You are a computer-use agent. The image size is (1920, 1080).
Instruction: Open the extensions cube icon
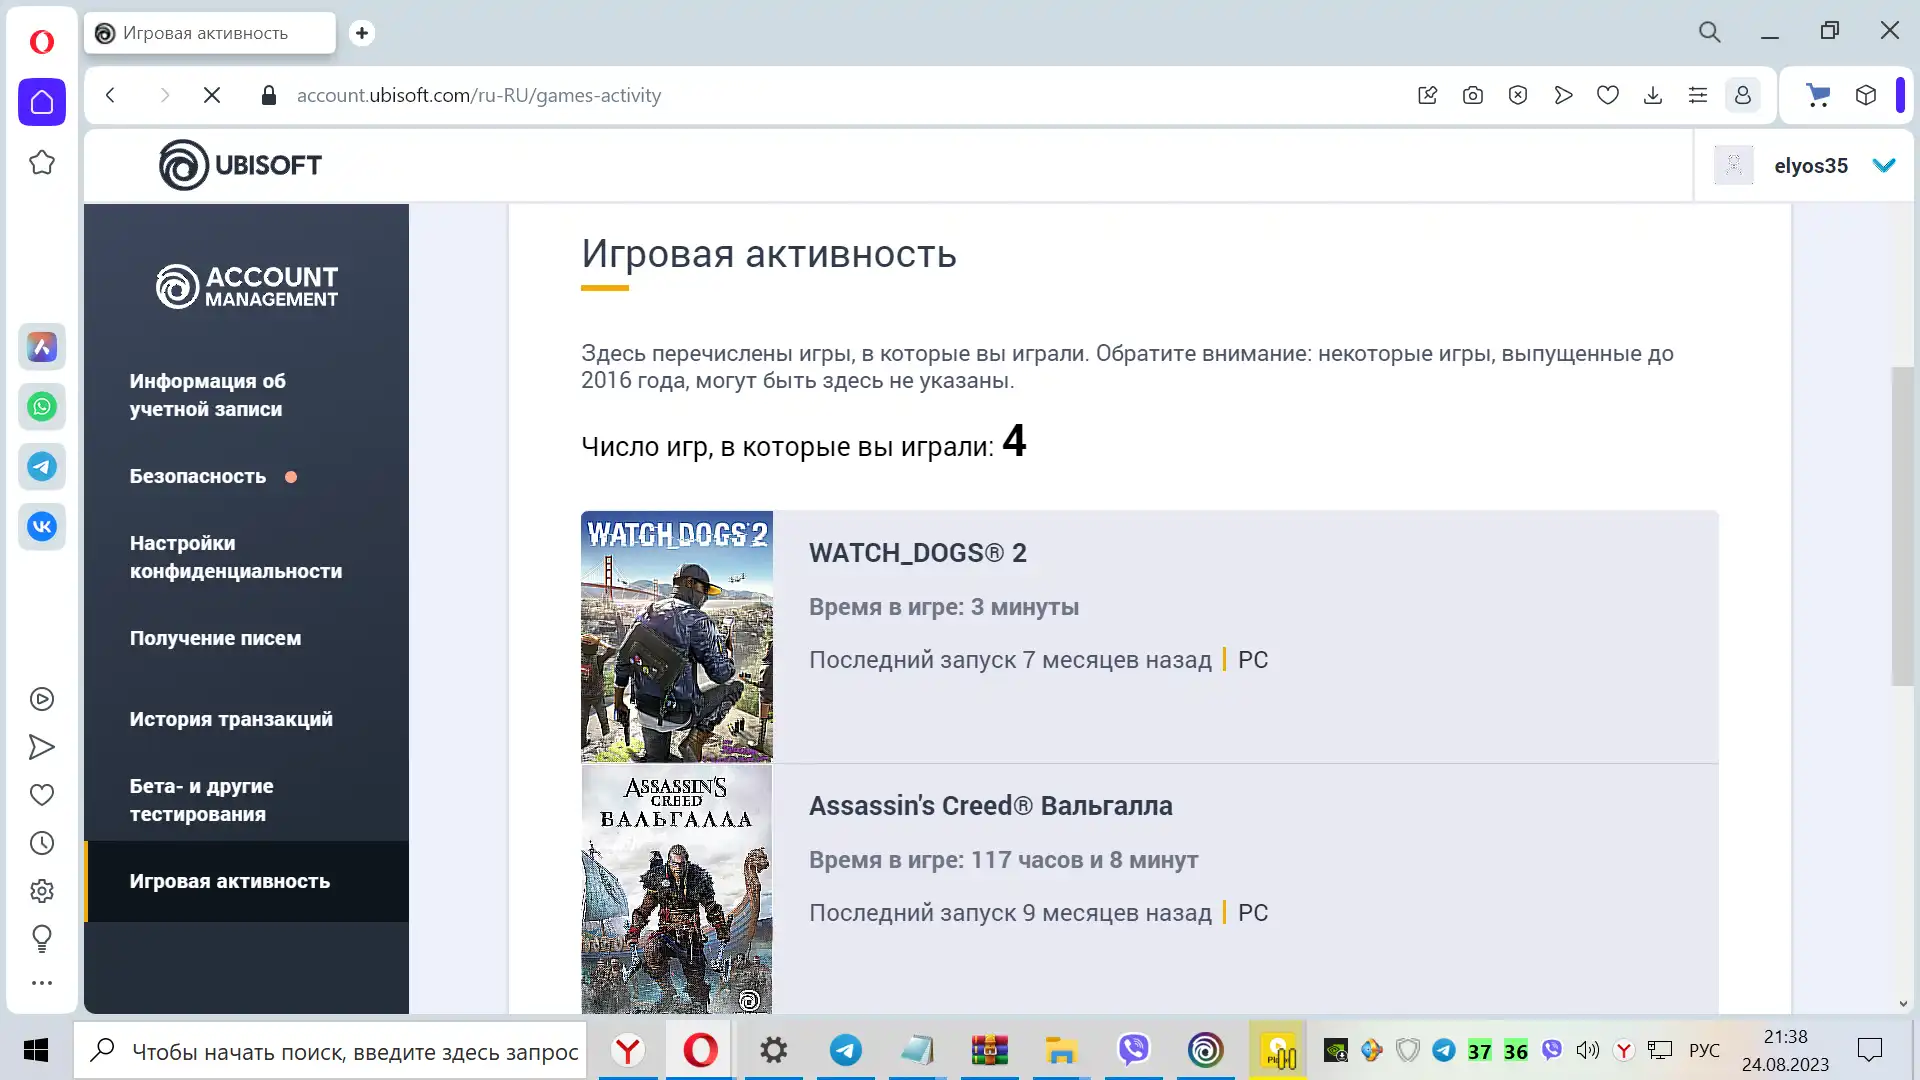[1866, 95]
